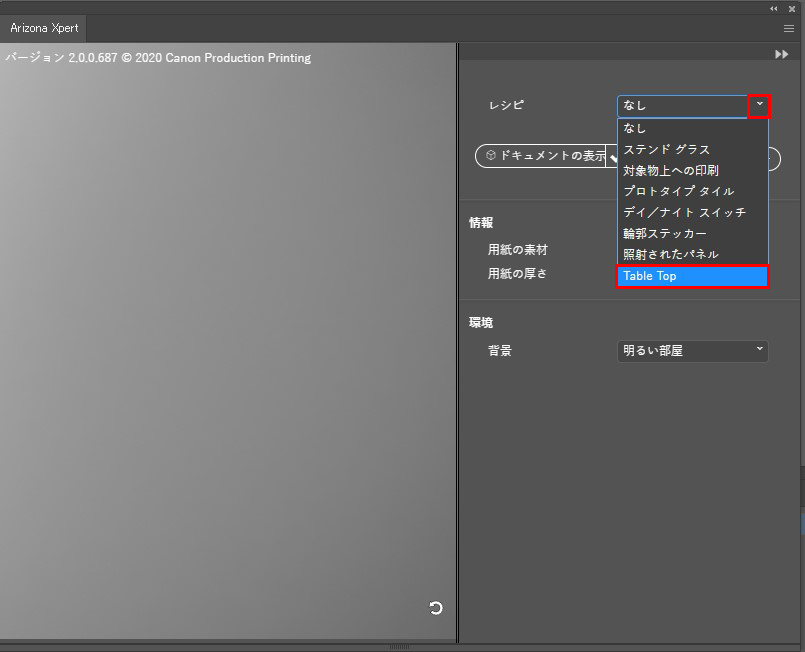Screen dimensions: 805x652
Task: Collapse the panel with double-arrow icon
Action: (x=774, y=9)
